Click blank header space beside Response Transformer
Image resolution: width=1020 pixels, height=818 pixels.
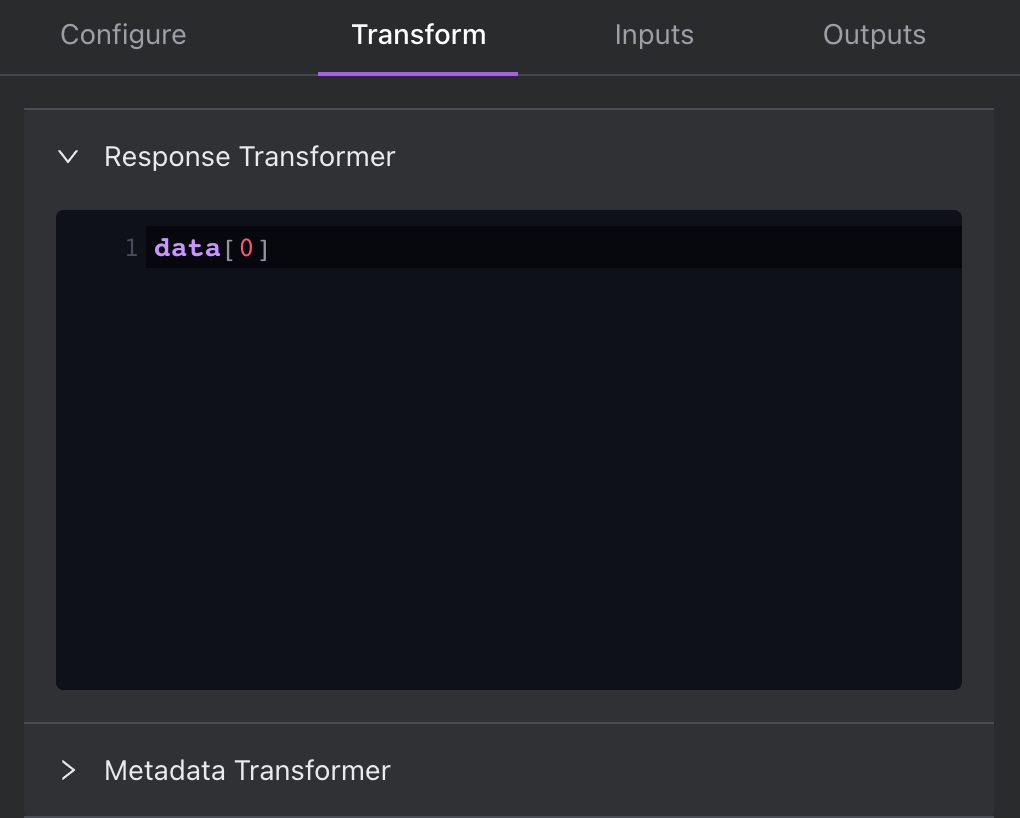coord(700,157)
